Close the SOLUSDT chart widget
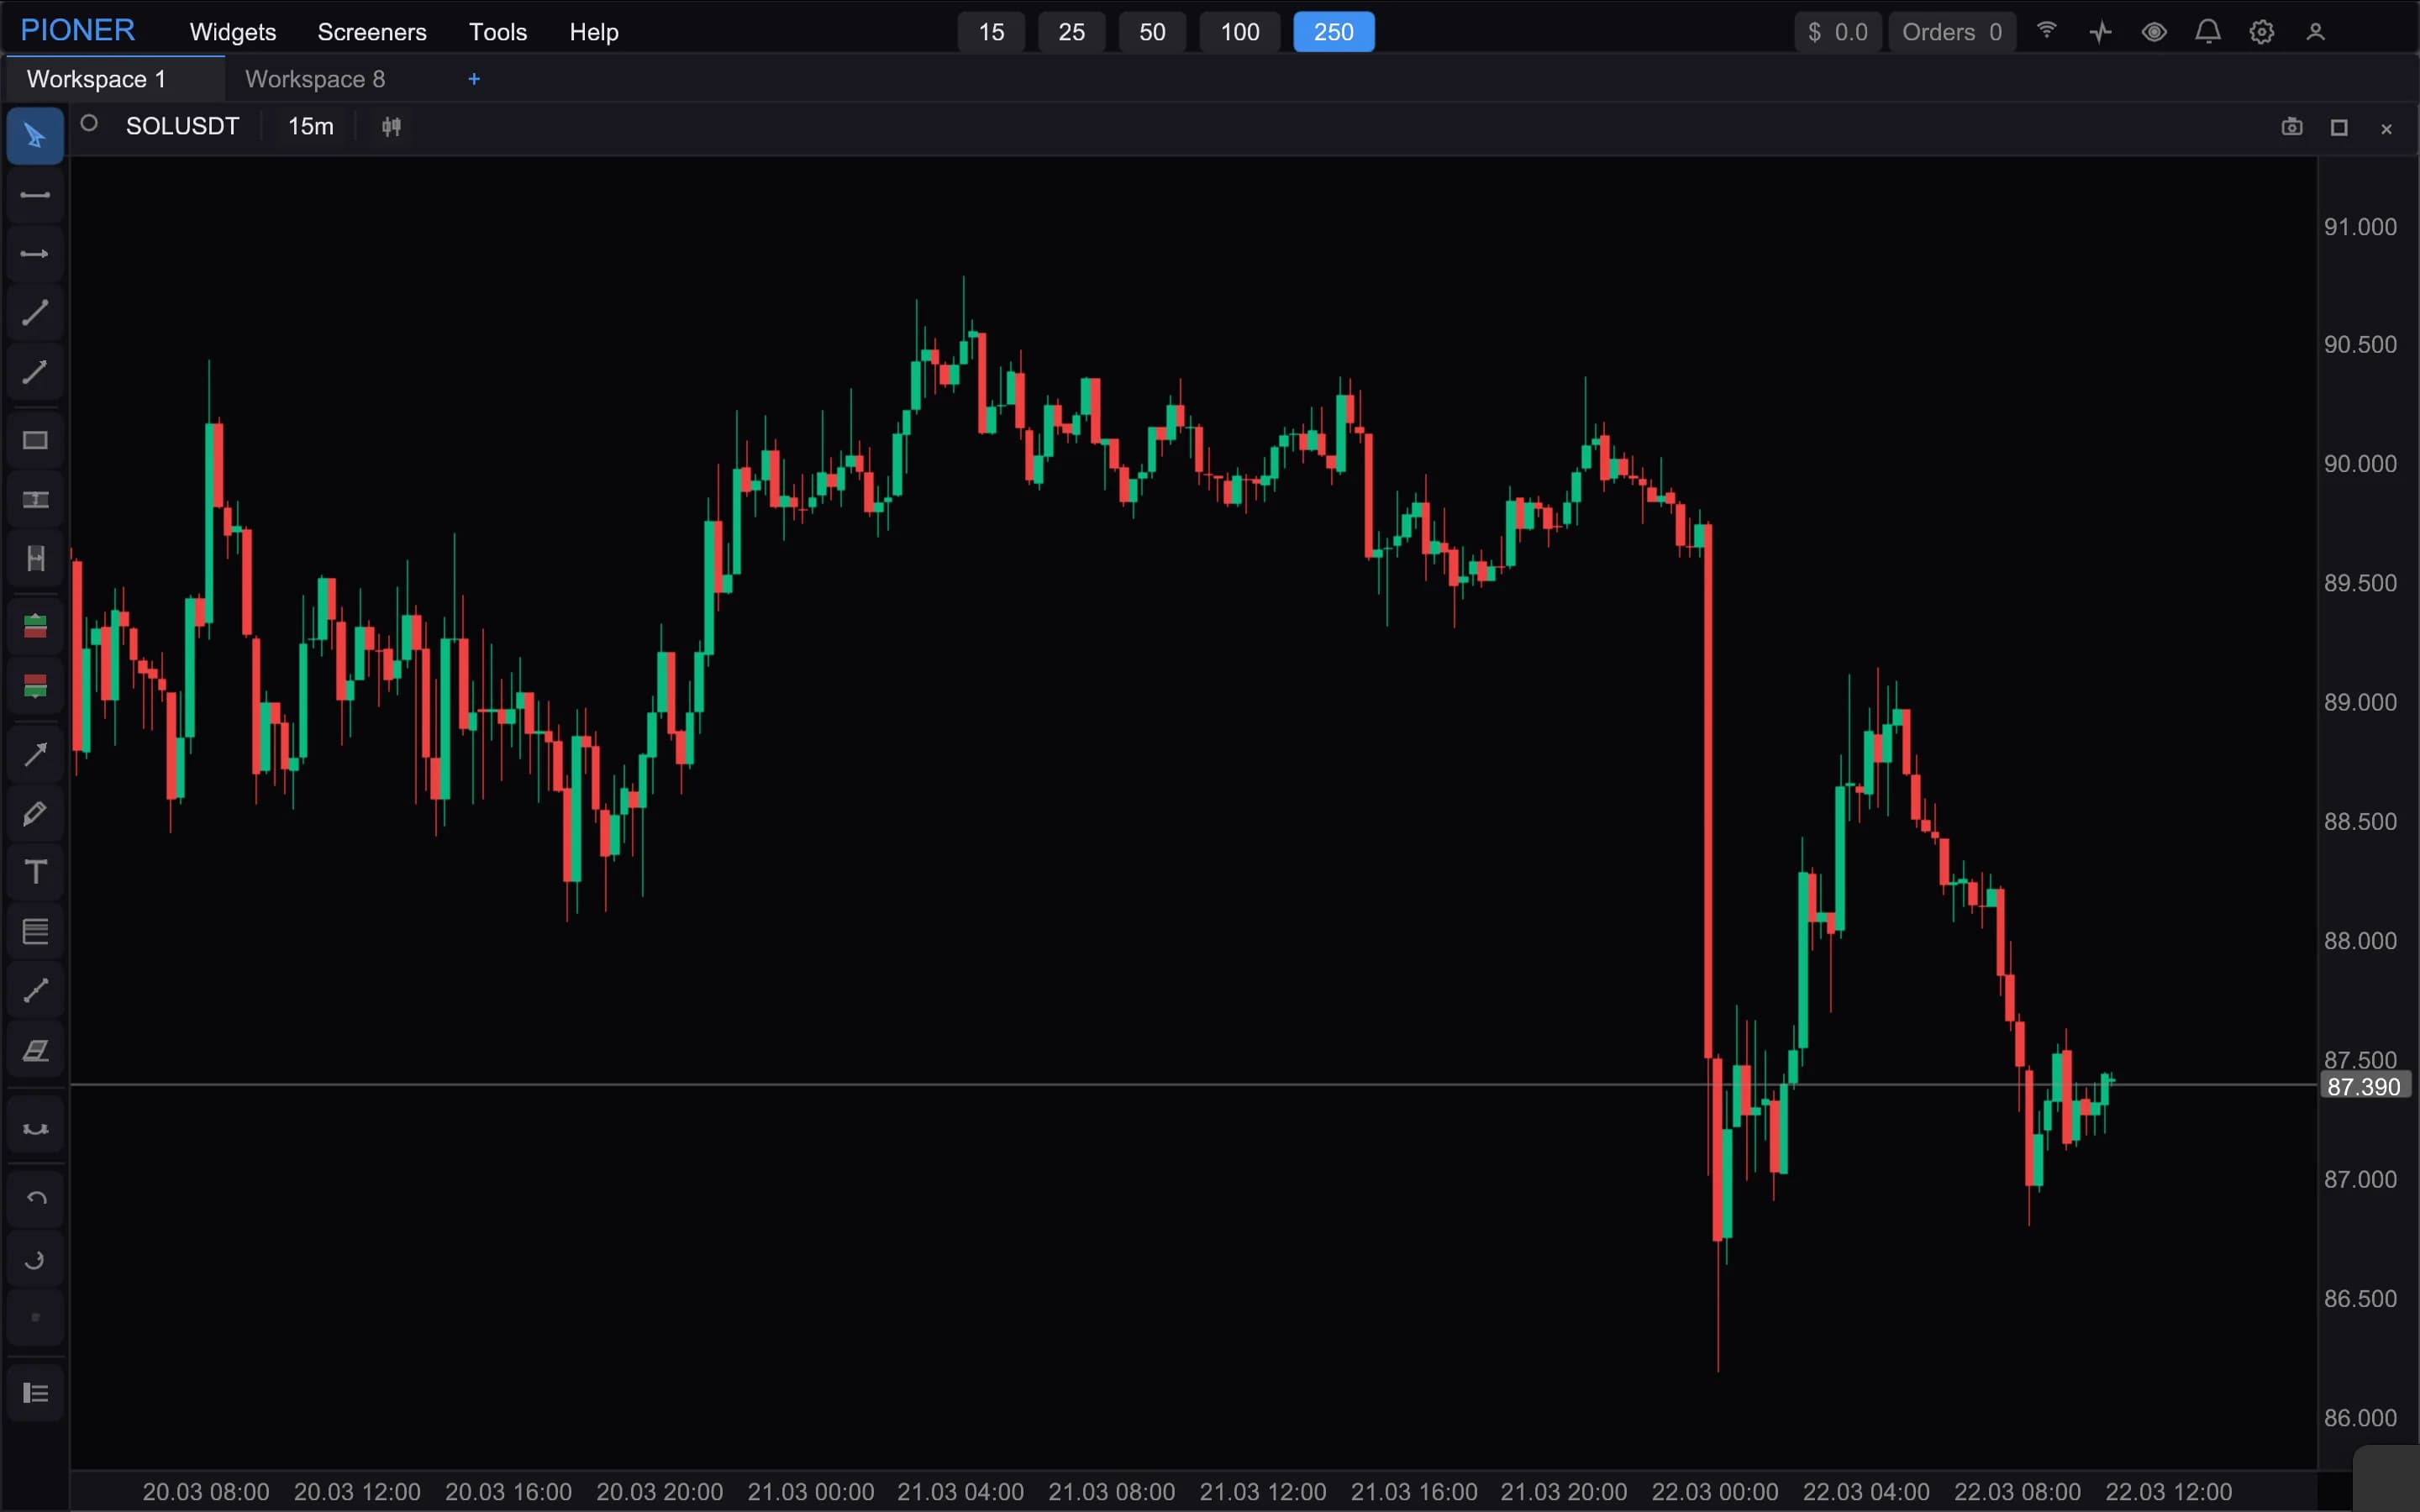The height and width of the screenshot is (1512, 2420). click(x=2386, y=129)
